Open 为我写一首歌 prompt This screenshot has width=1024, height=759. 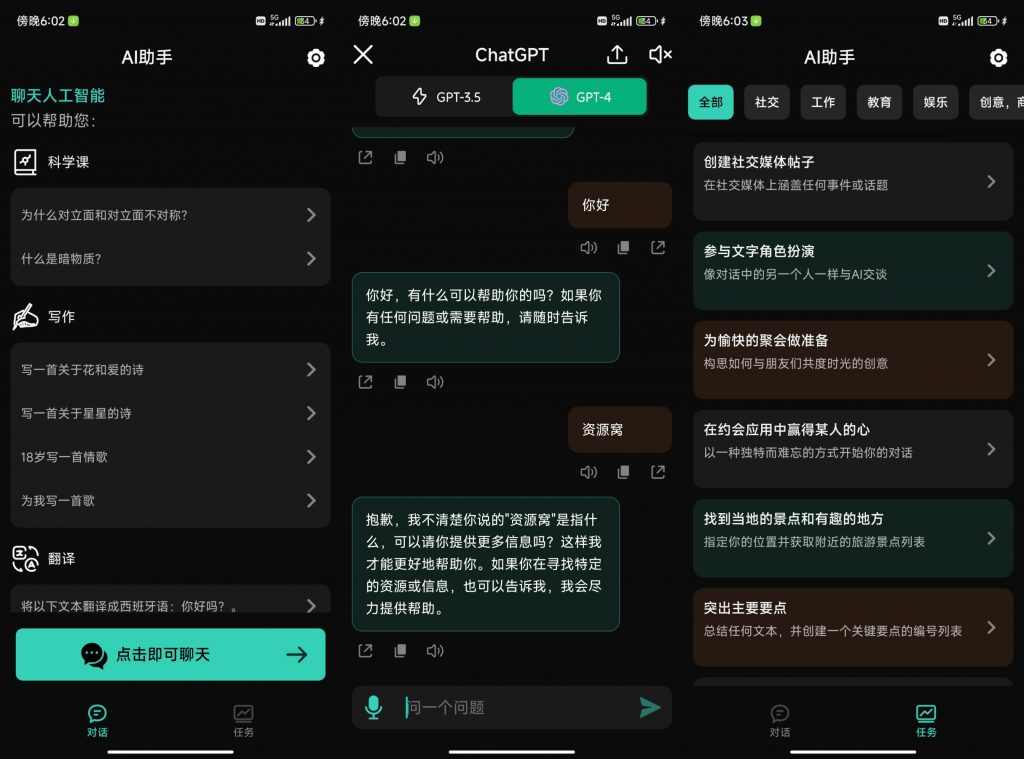[x=170, y=500]
